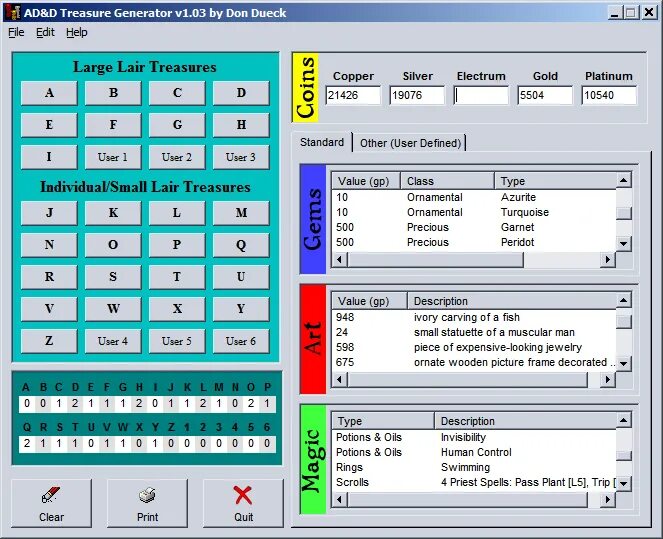Click treasure type T button
663x539 pixels.
pyautogui.click(x=177, y=277)
